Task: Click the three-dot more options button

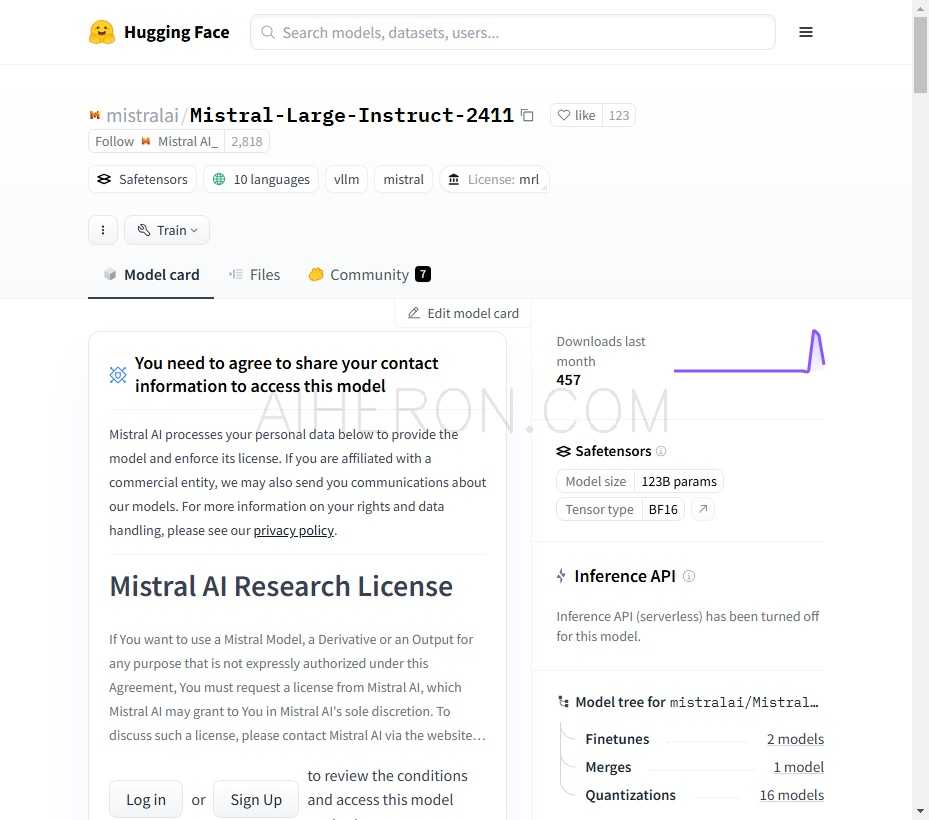Action: (x=103, y=230)
